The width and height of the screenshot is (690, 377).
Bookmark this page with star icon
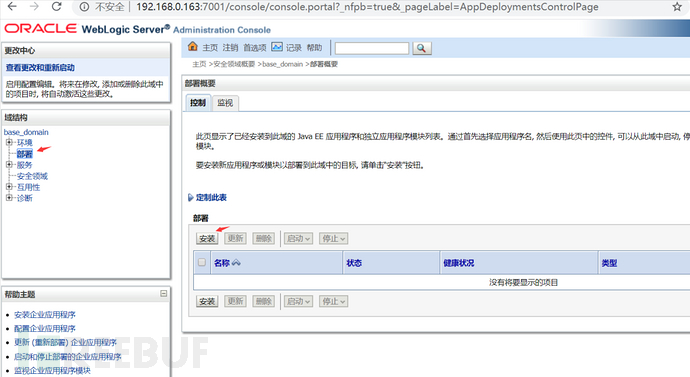click(677, 7)
